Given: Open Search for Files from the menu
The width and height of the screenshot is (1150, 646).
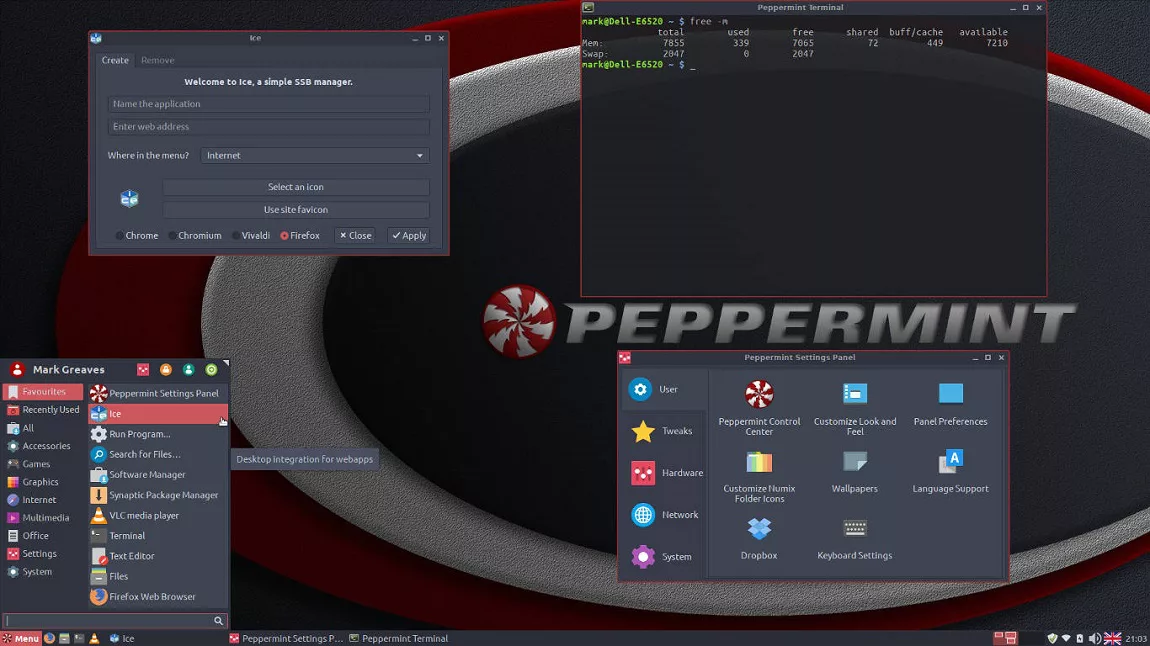Looking at the screenshot, I should pos(158,455).
